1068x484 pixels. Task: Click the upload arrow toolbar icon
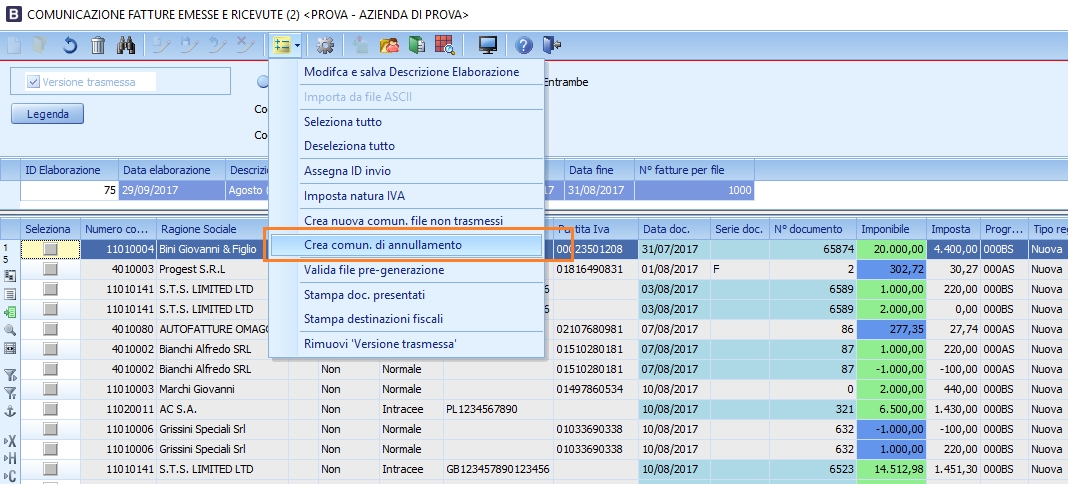pos(360,46)
